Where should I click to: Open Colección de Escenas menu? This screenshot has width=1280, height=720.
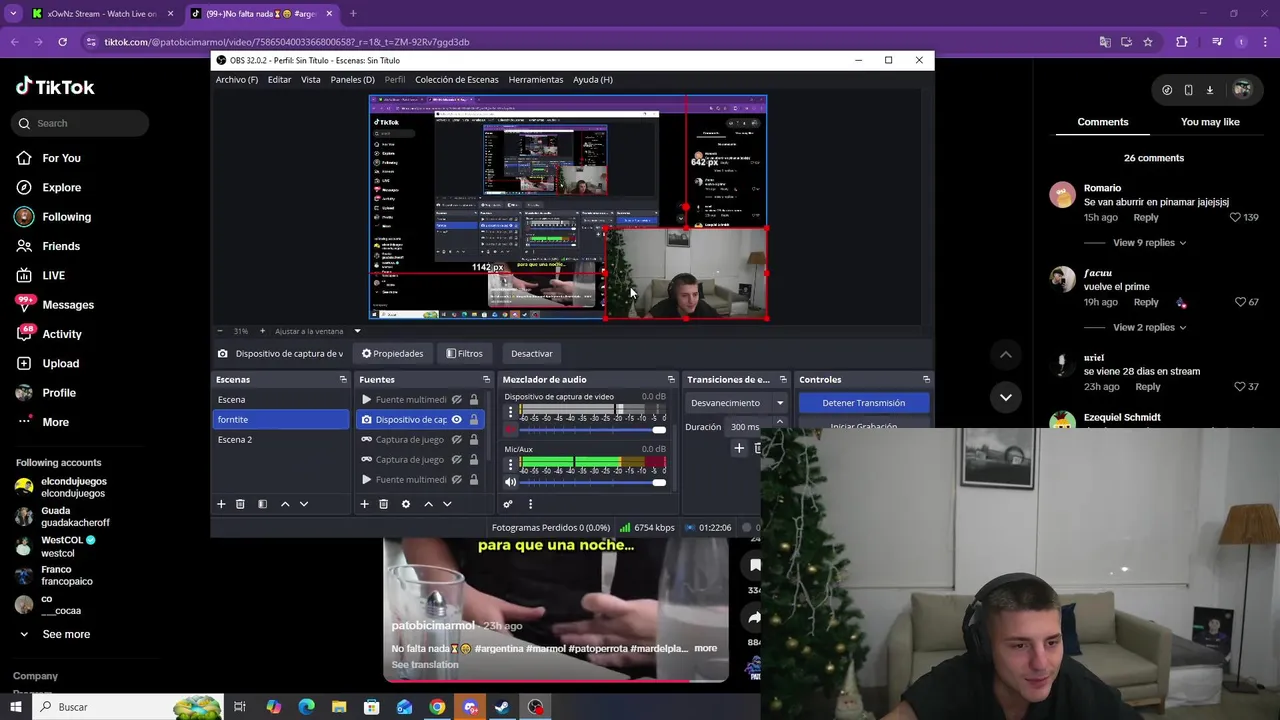[x=456, y=80]
